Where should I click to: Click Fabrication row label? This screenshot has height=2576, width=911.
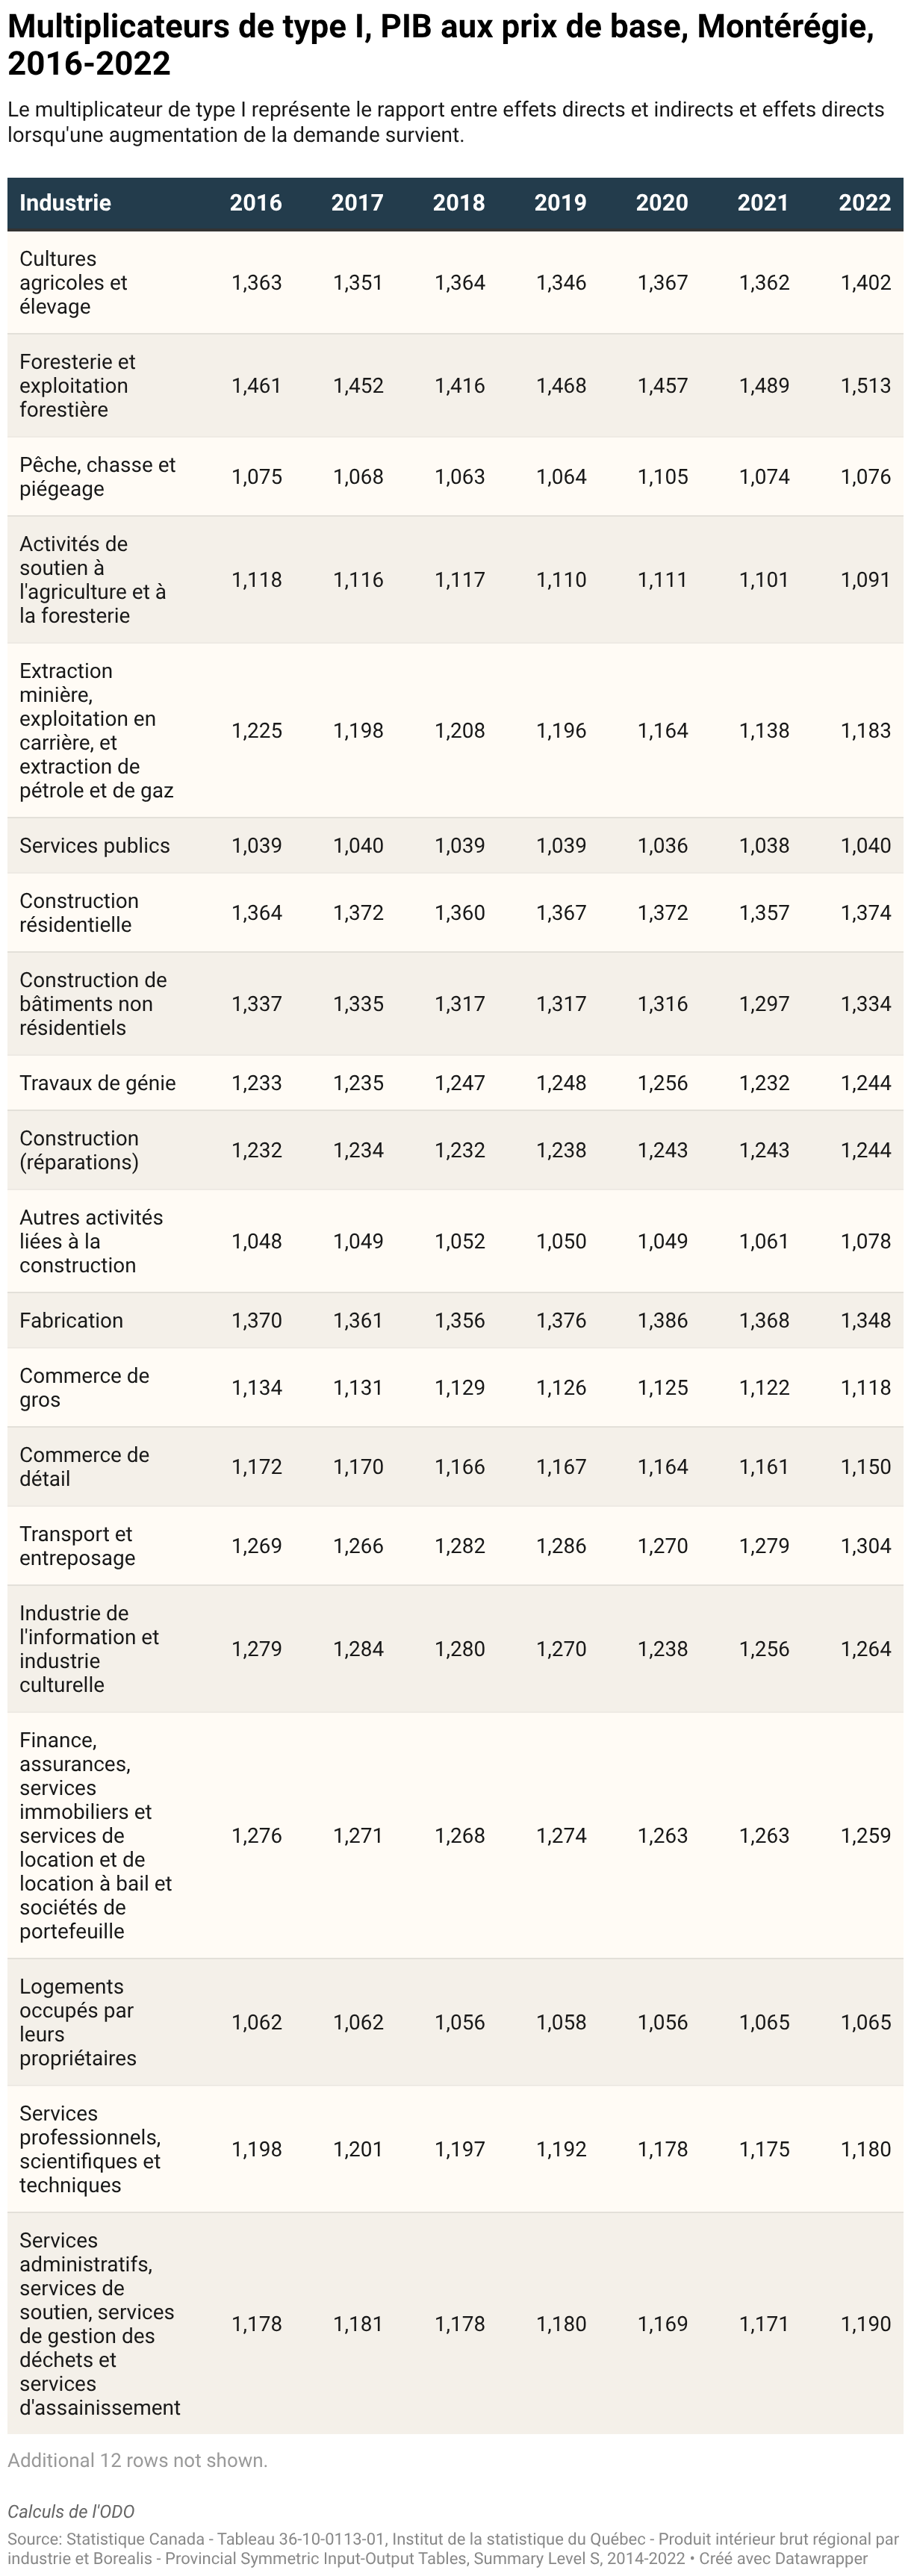(71, 1321)
